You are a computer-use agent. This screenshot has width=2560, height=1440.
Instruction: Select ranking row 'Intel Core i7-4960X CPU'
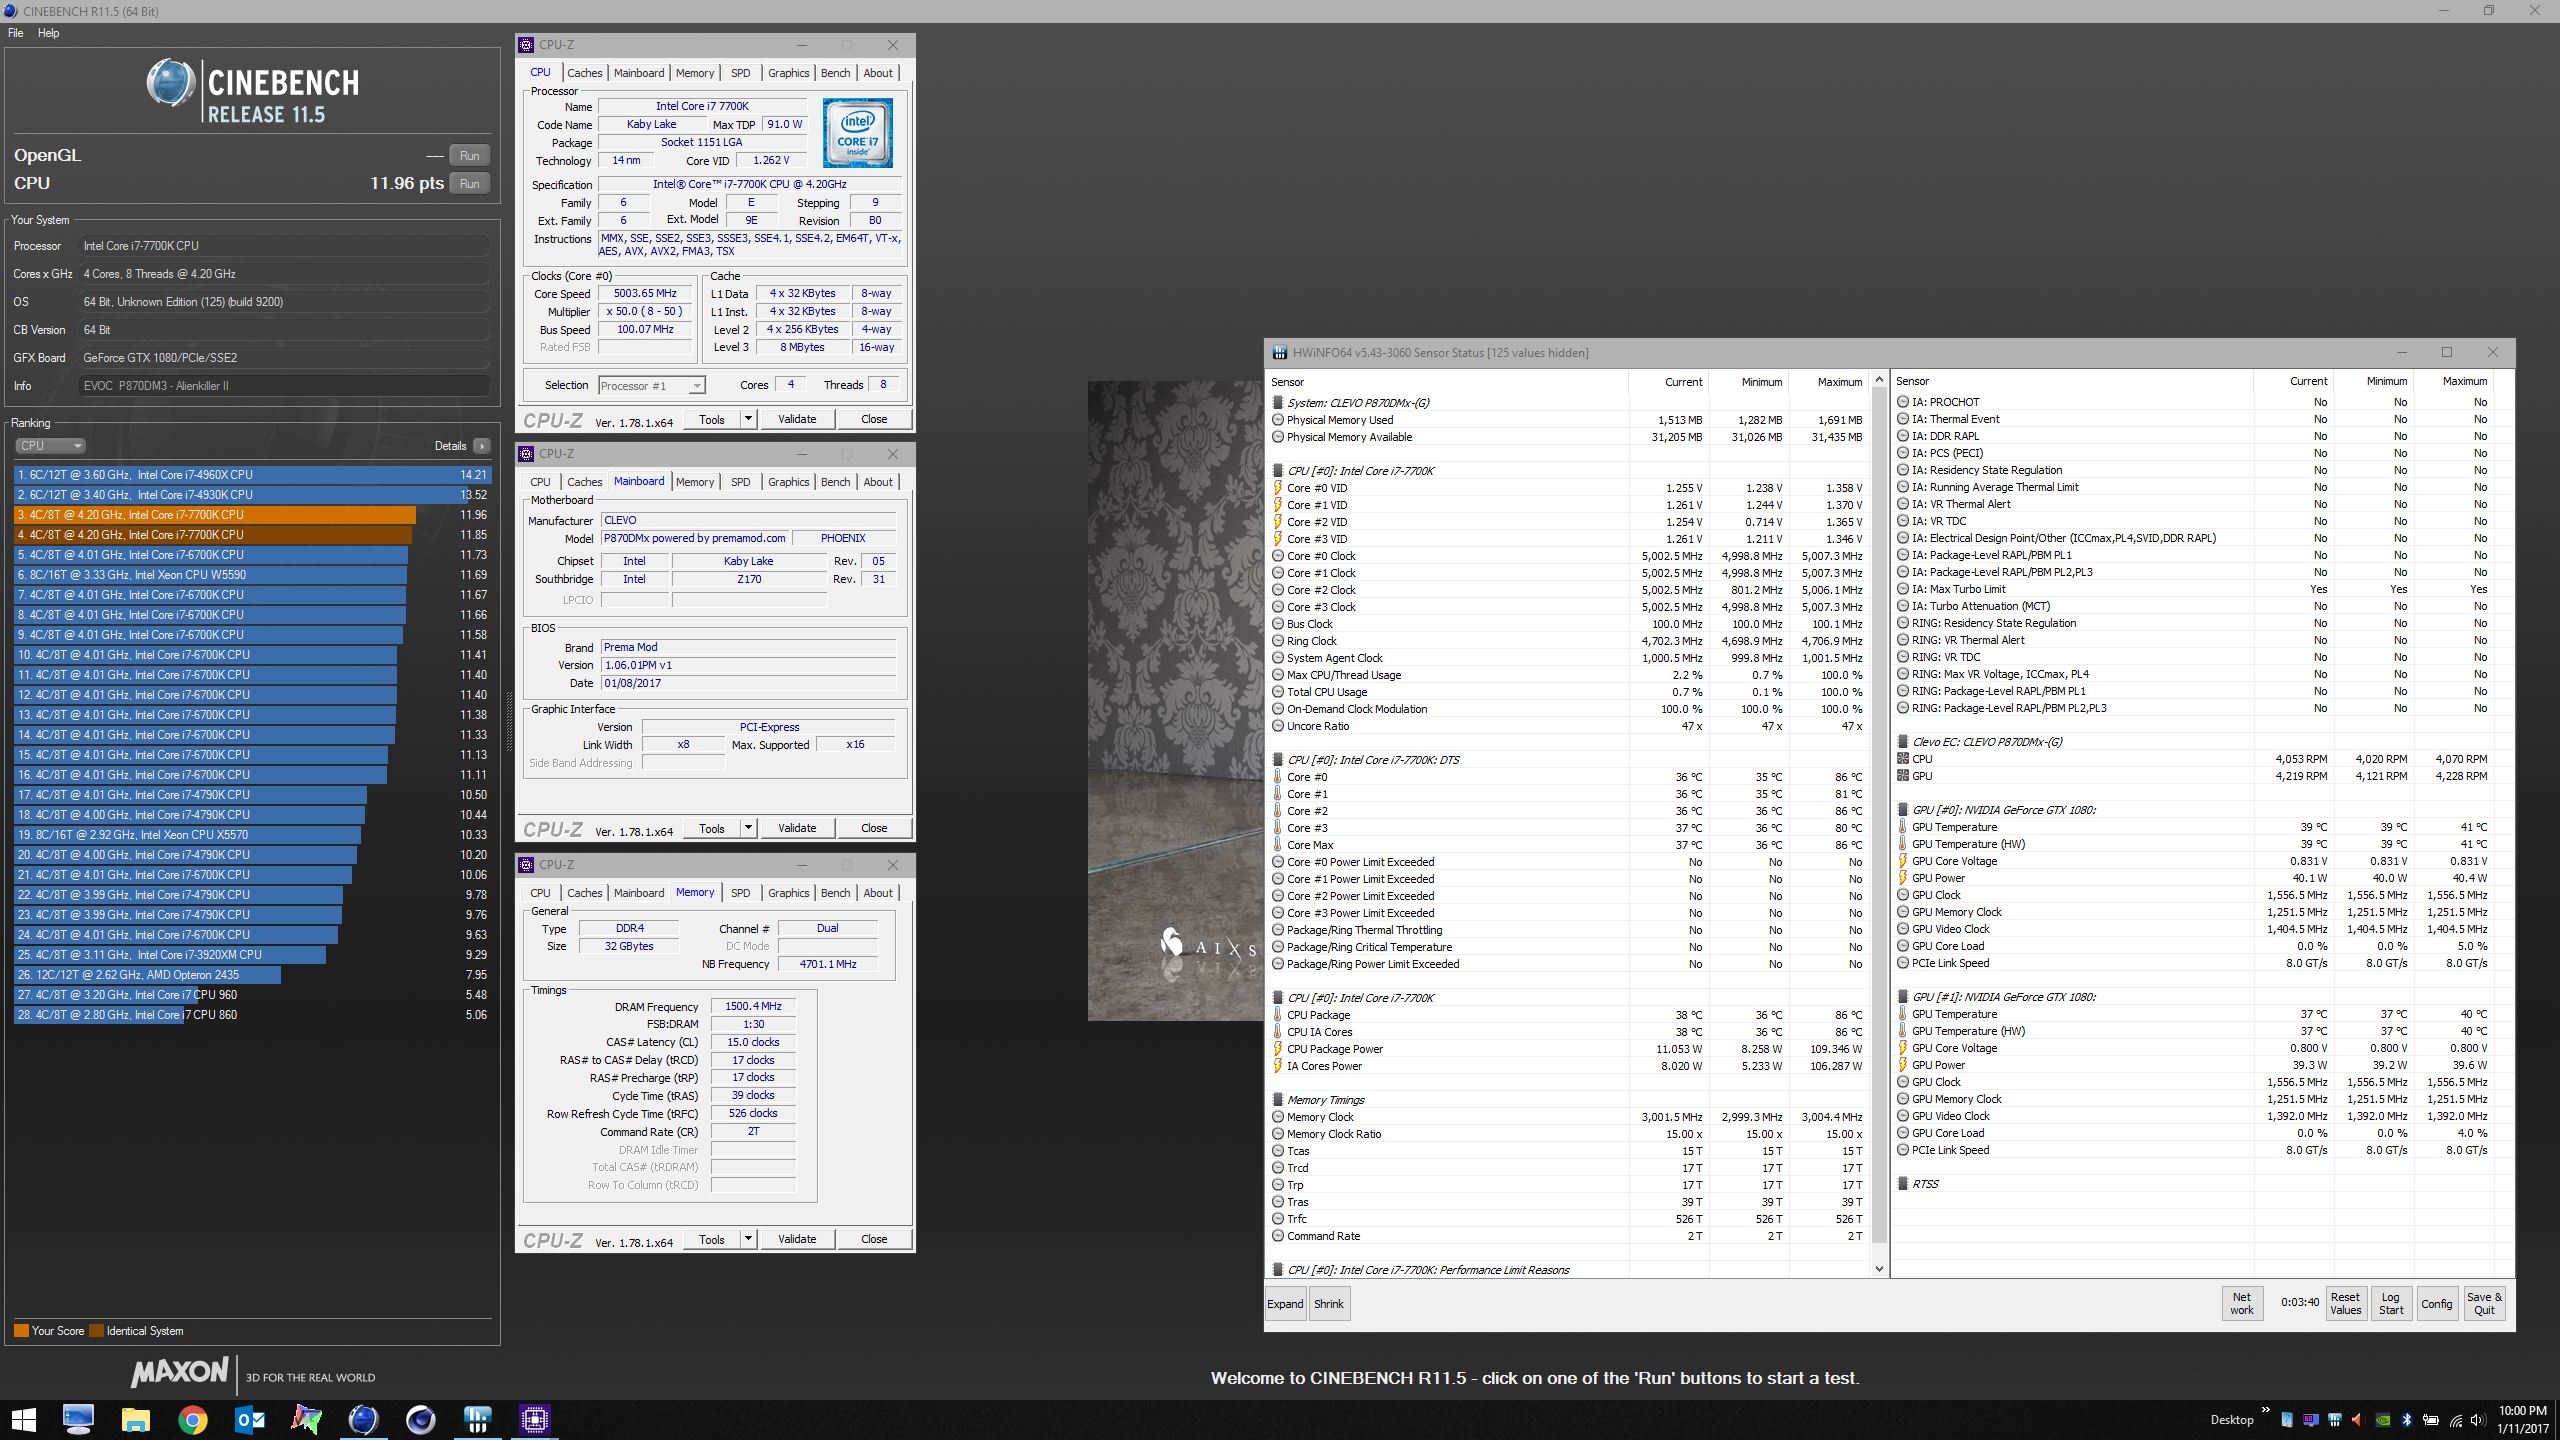(253, 475)
